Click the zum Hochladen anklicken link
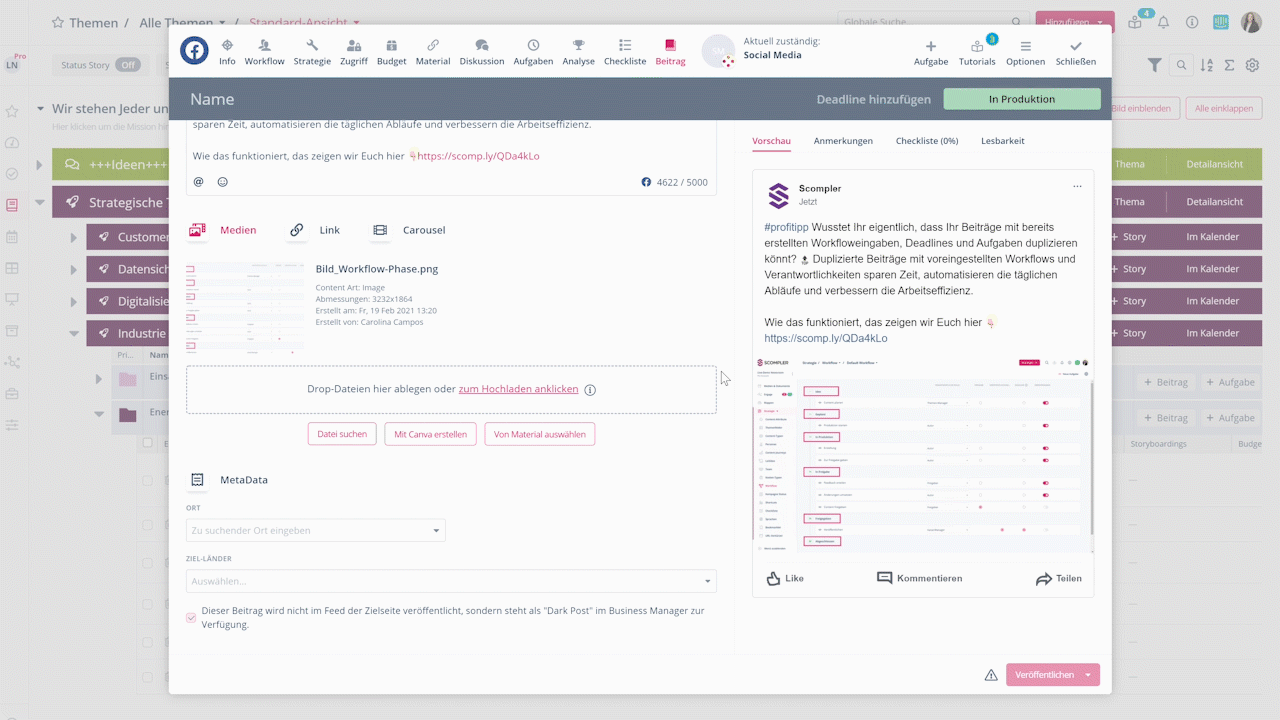 coord(518,389)
